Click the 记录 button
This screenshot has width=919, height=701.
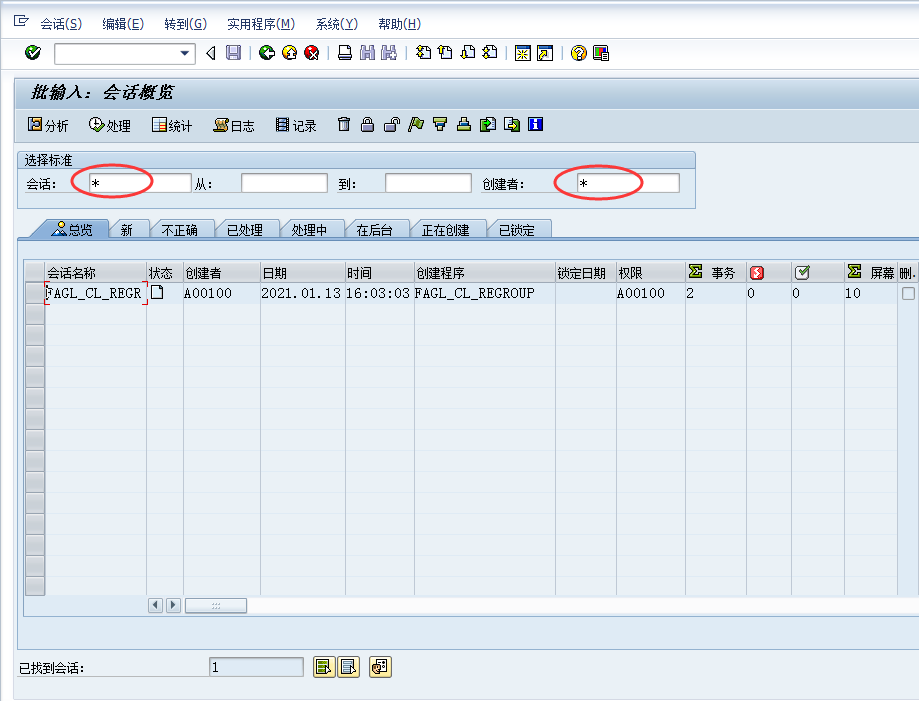[x=296, y=125]
